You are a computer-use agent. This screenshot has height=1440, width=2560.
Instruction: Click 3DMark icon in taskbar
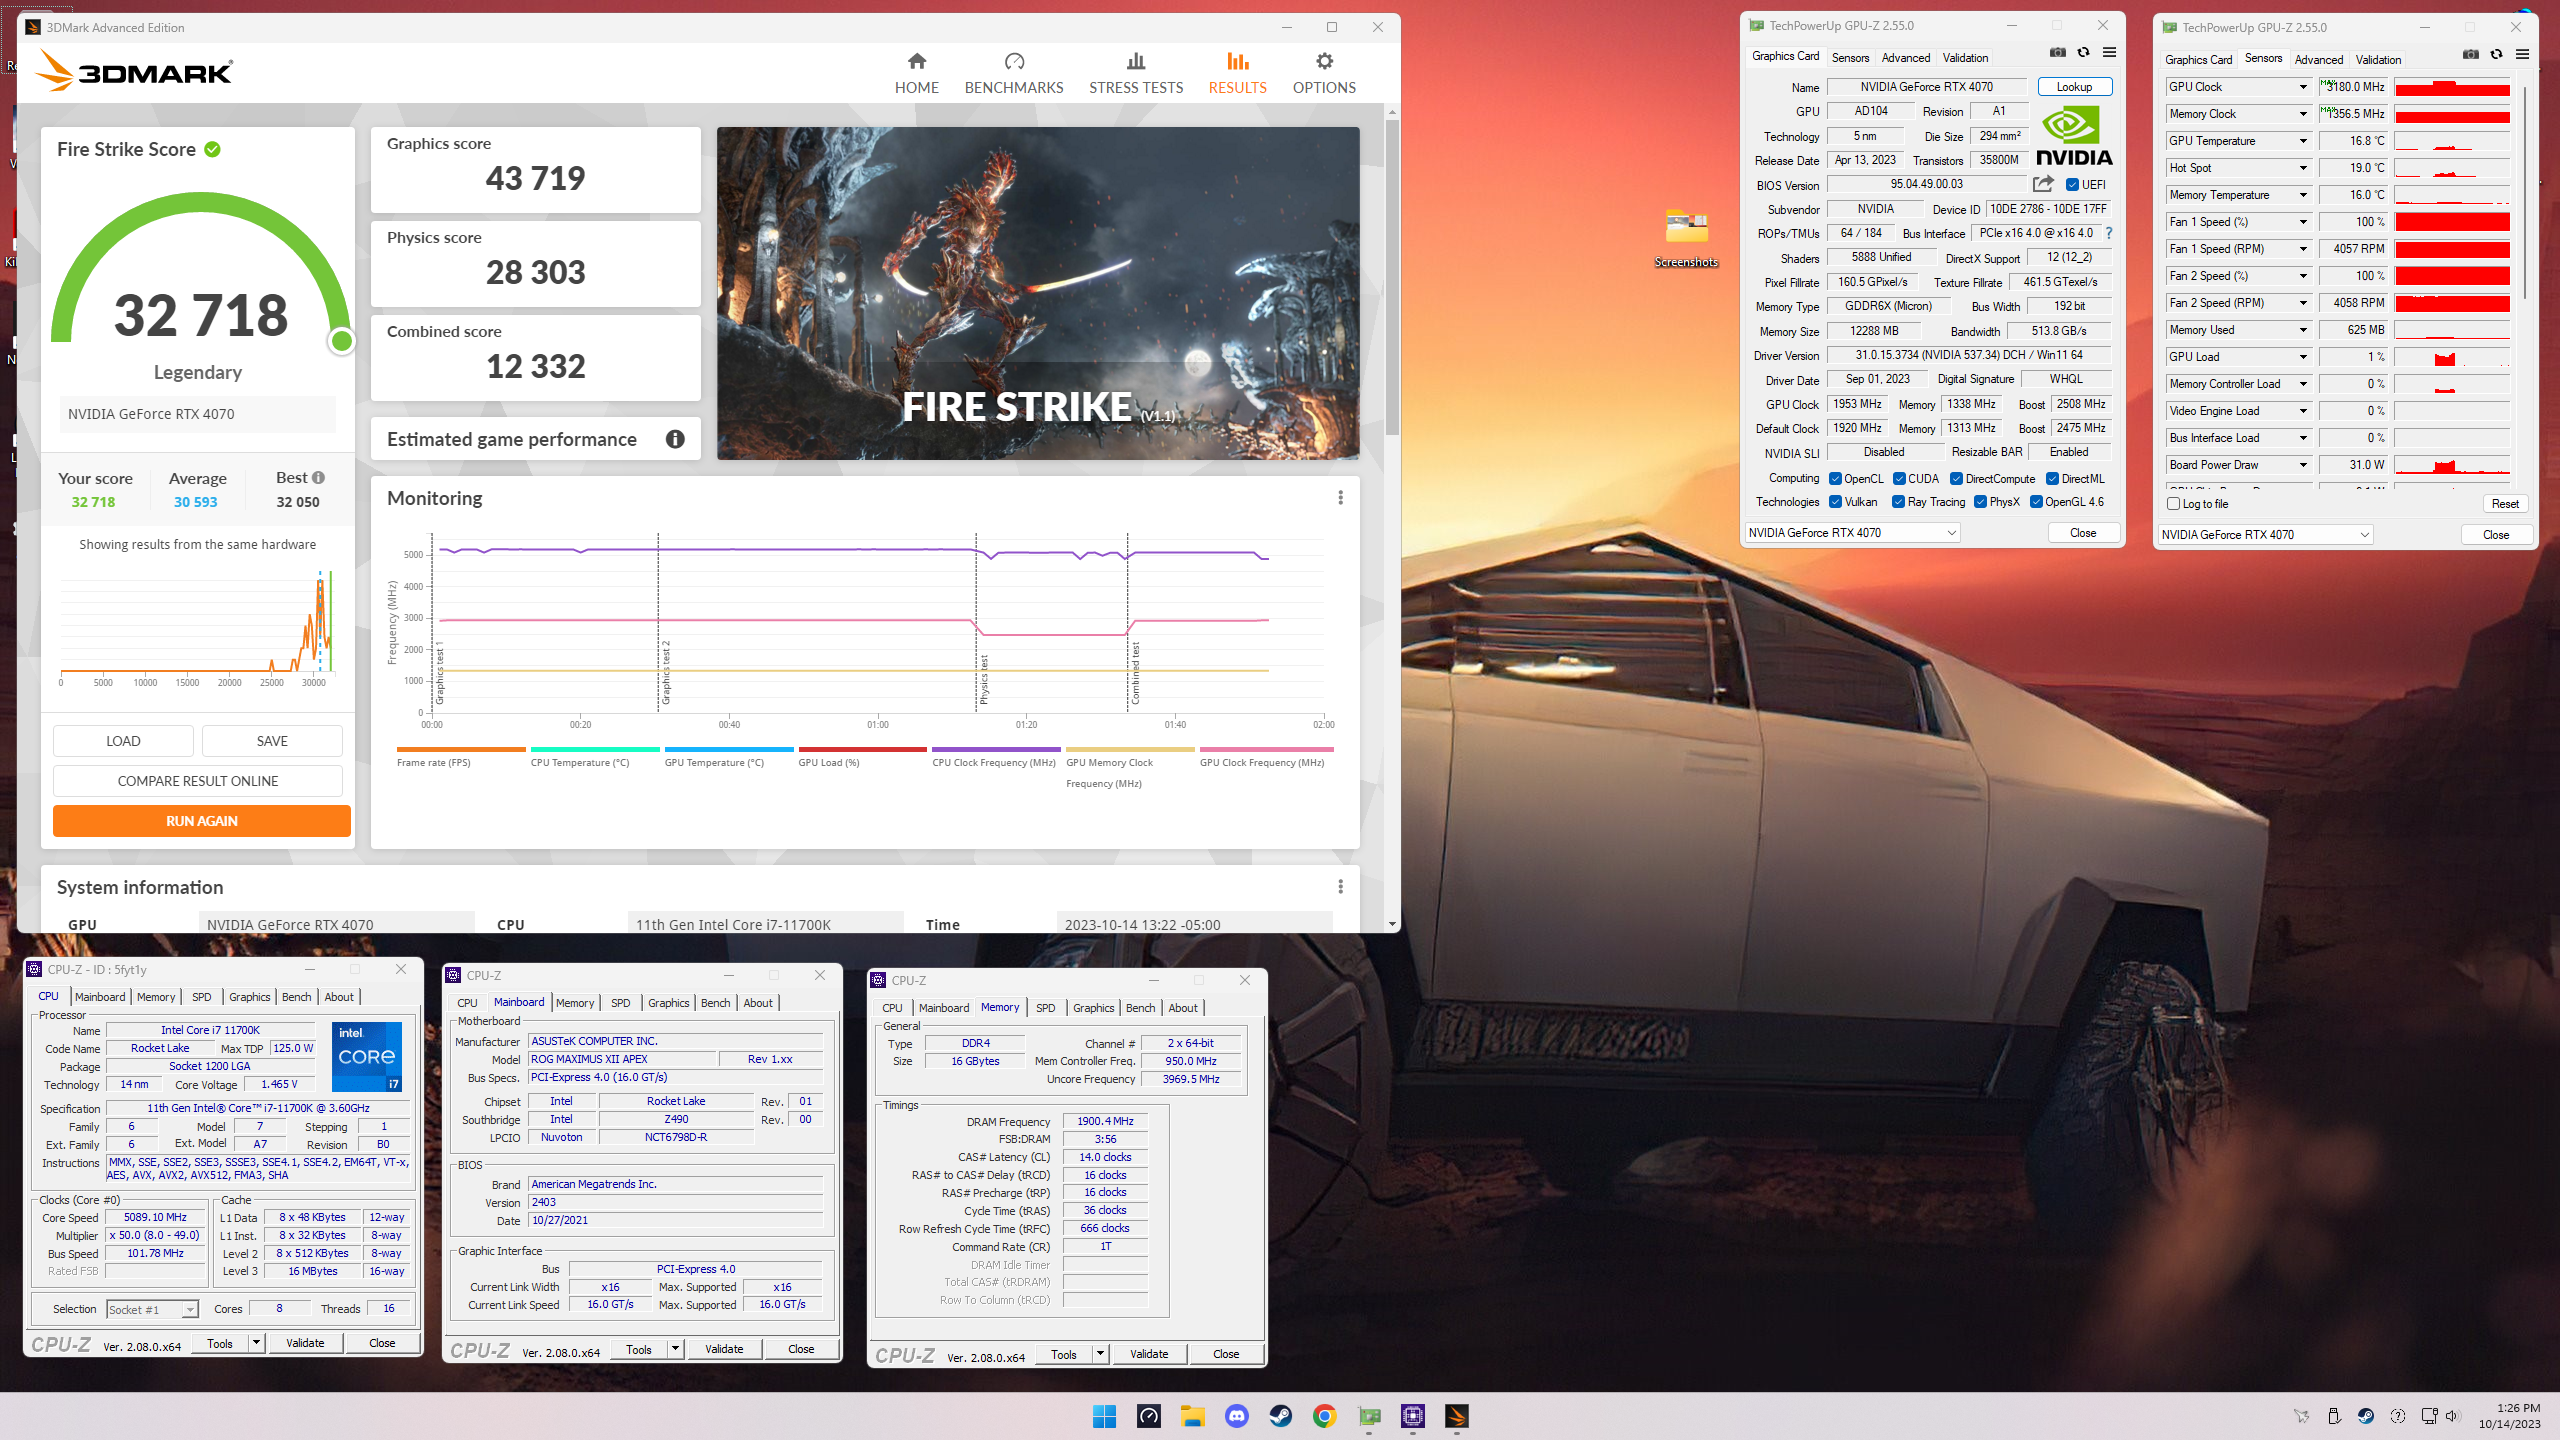(x=1457, y=1416)
